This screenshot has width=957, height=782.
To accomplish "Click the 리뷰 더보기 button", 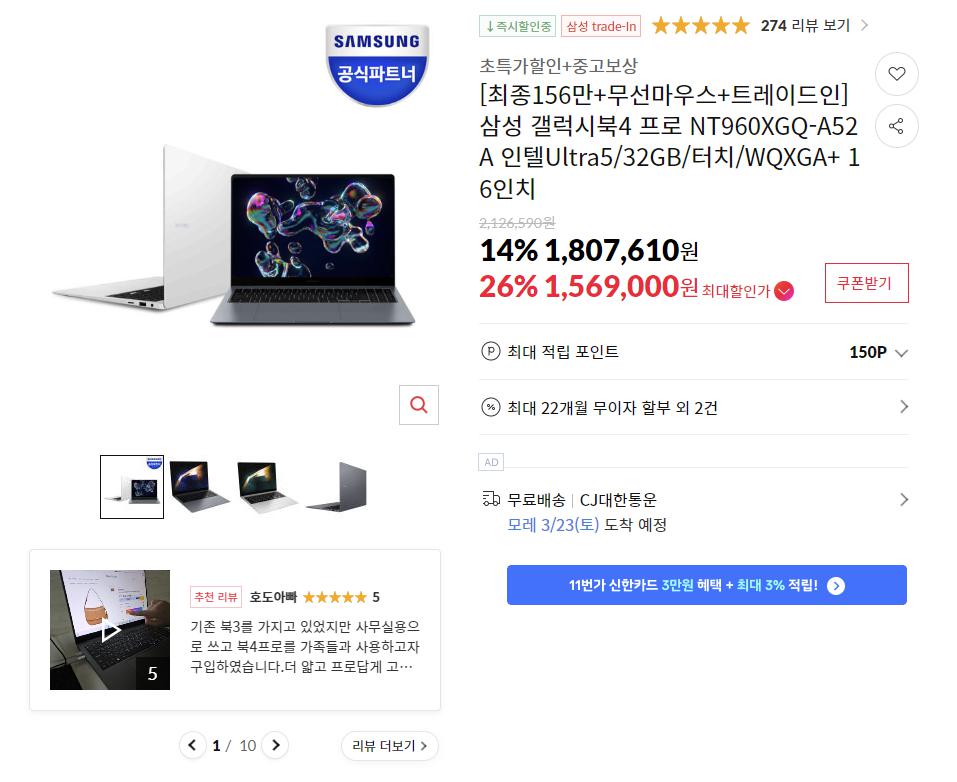I will (x=389, y=745).
